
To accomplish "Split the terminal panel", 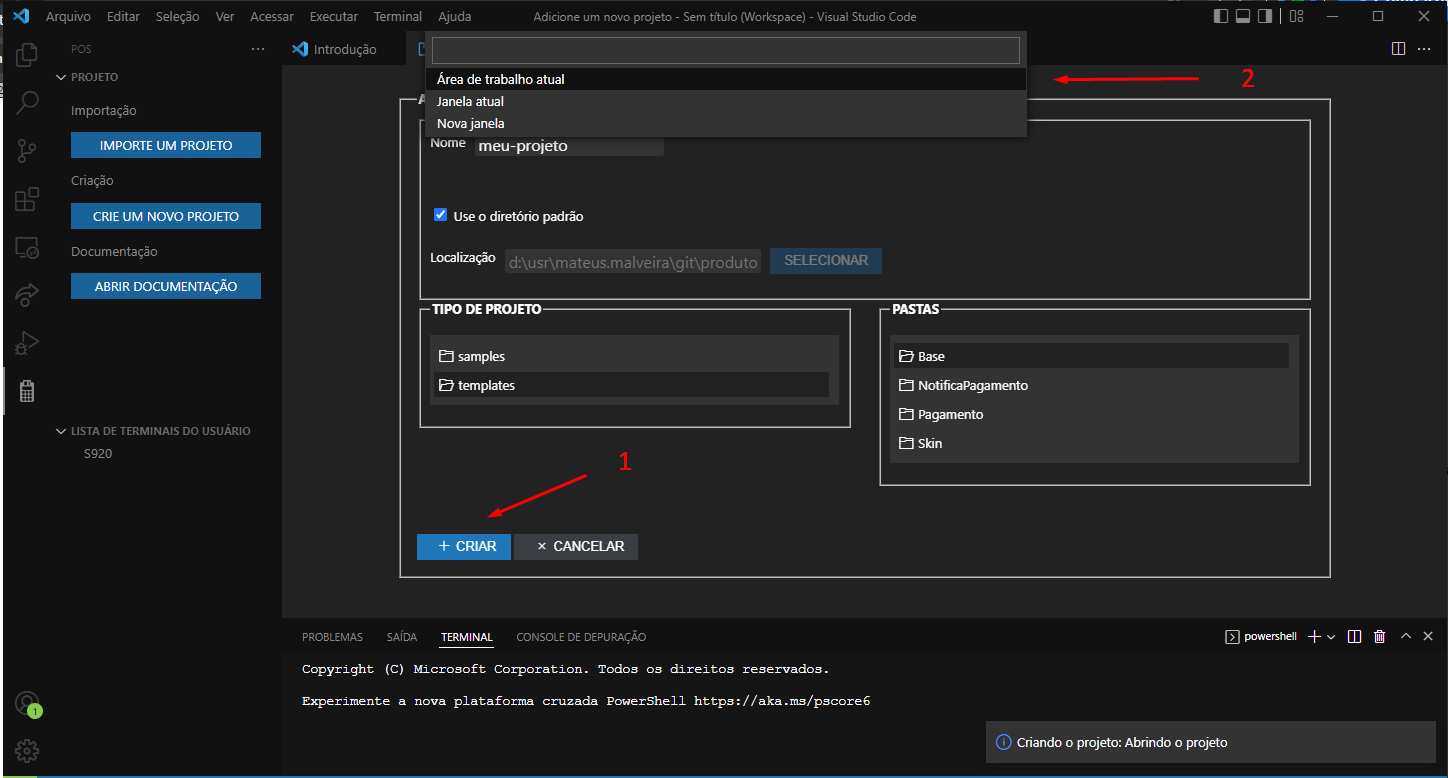I will point(1354,636).
